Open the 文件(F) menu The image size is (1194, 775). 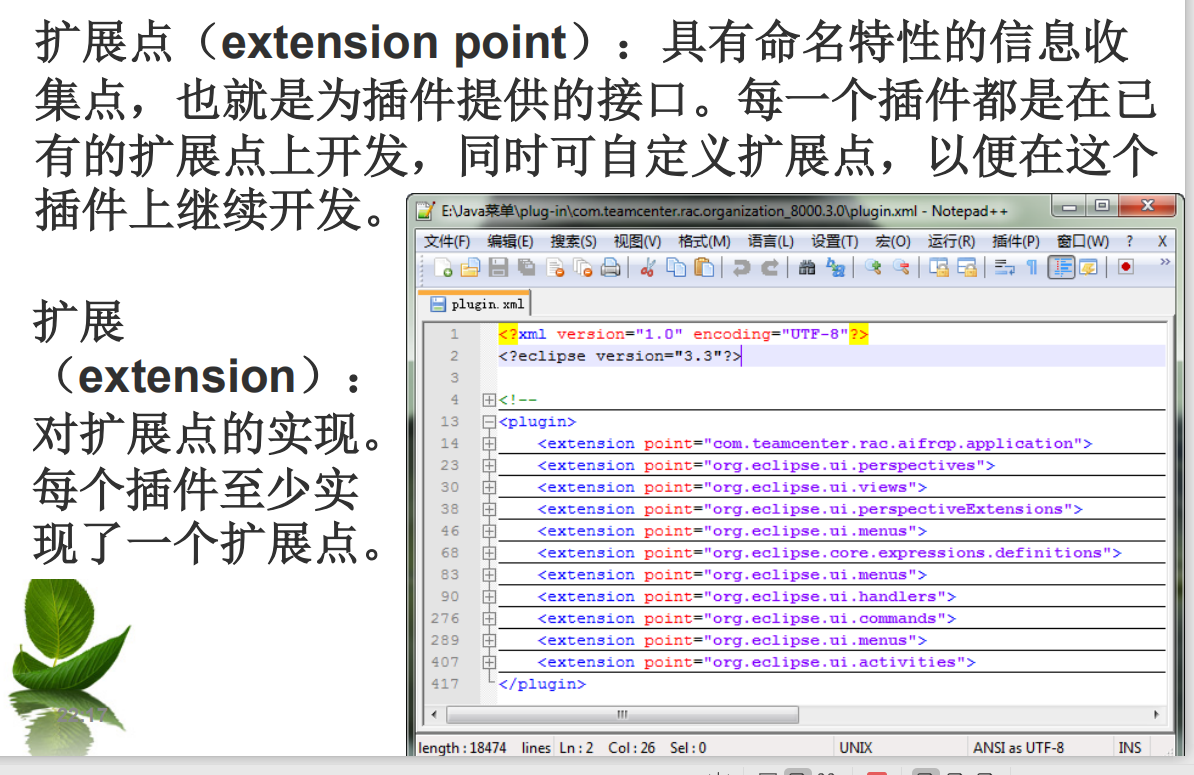(446, 241)
